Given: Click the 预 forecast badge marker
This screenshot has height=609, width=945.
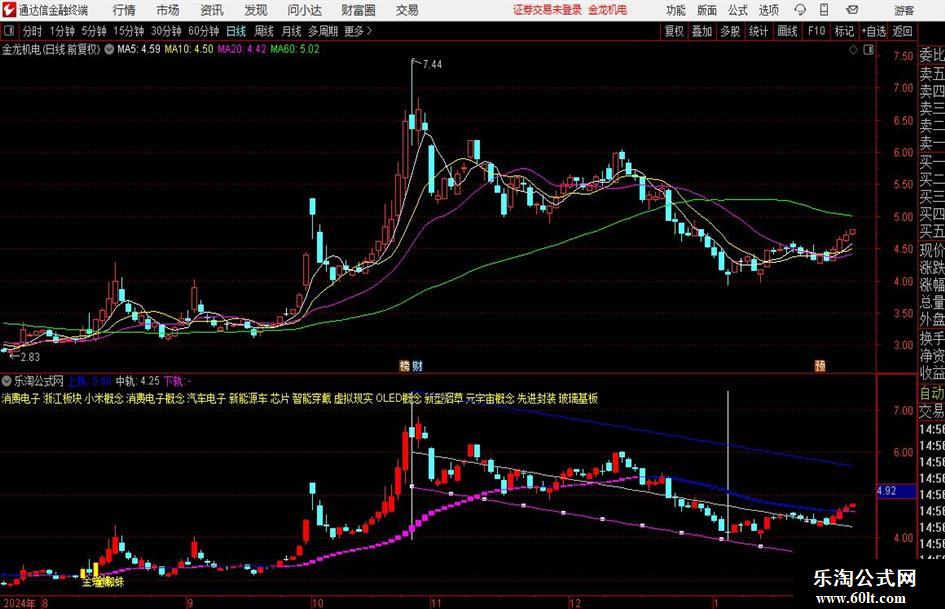Looking at the screenshot, I should [820, 365].
